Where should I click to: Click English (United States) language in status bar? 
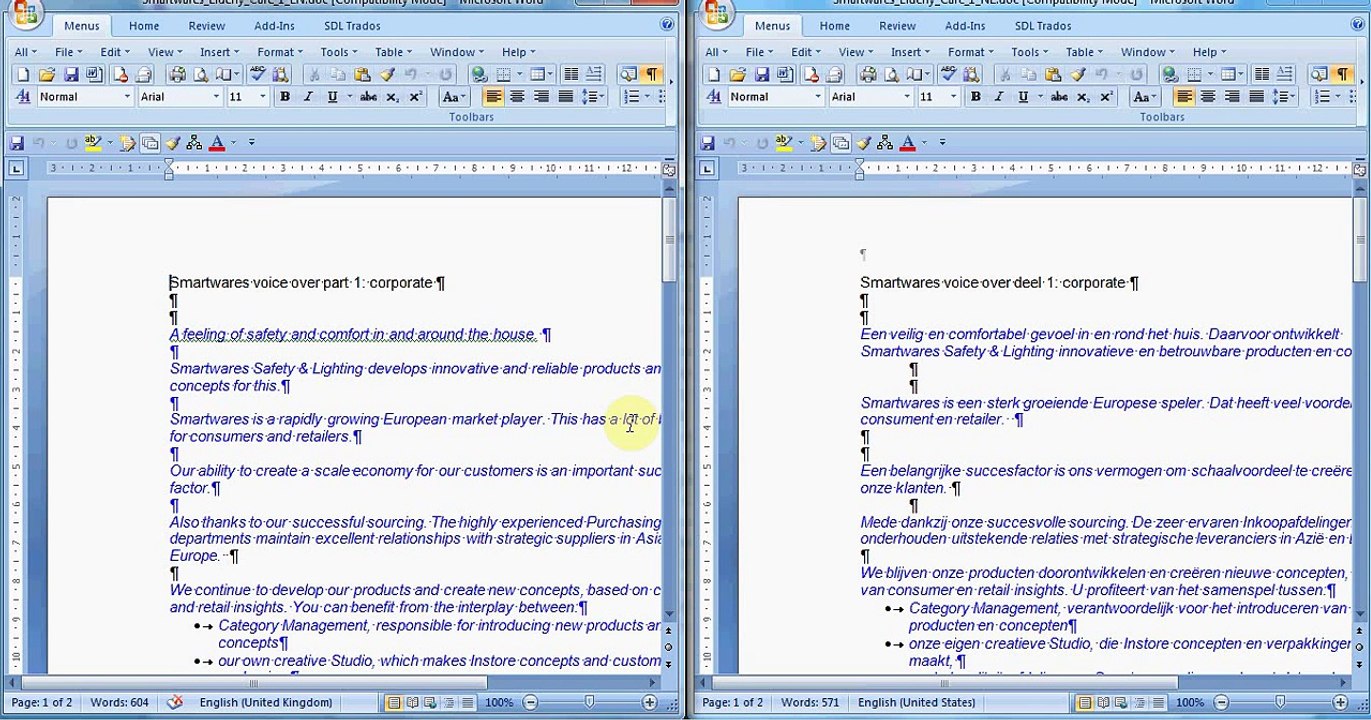(916, 703)
